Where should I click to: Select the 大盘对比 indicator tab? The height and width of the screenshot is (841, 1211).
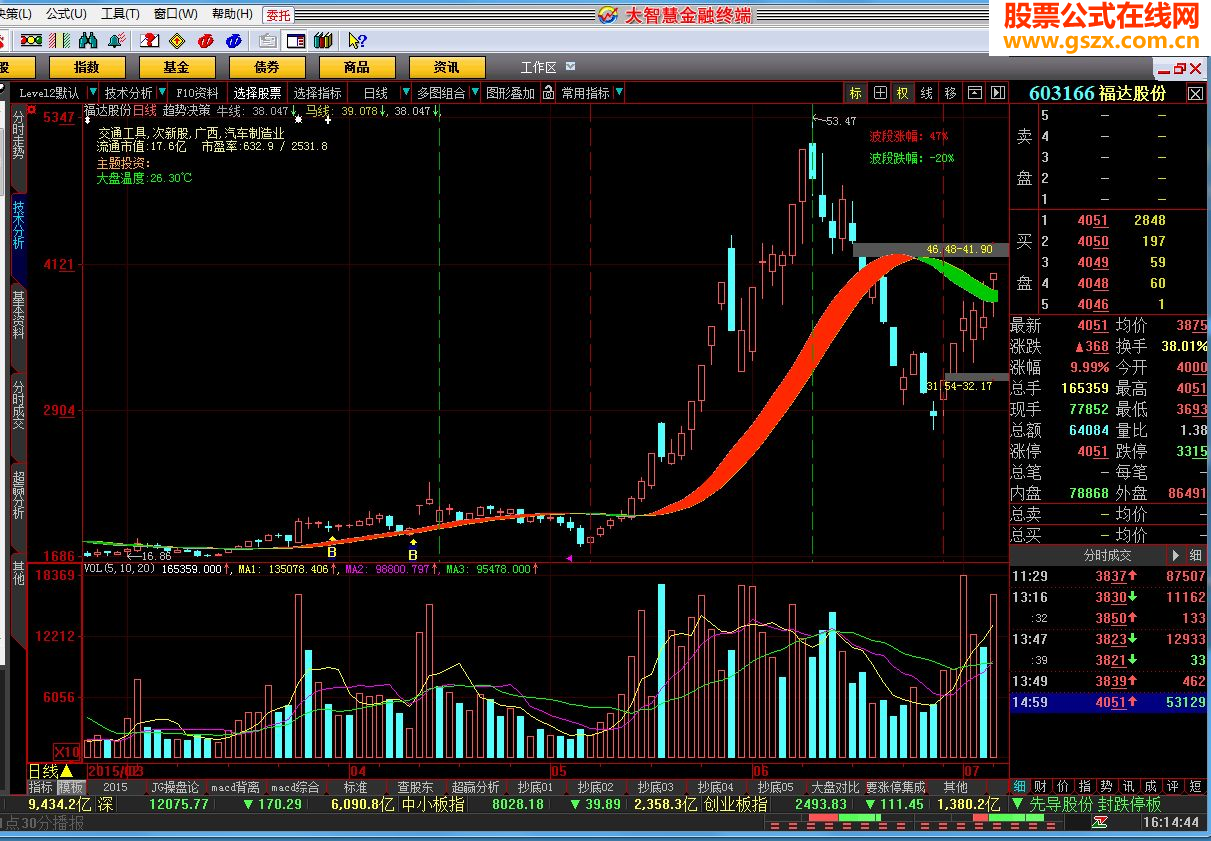[835, 787]
